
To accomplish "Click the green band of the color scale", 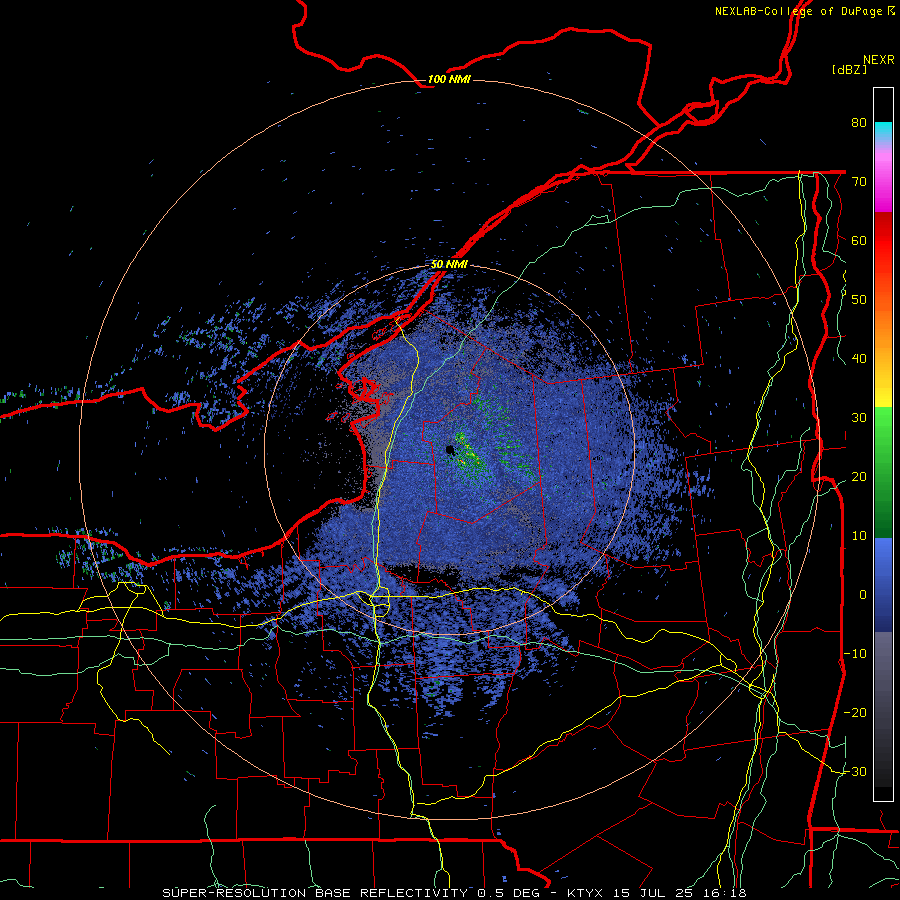I will (x=883, y=472).
